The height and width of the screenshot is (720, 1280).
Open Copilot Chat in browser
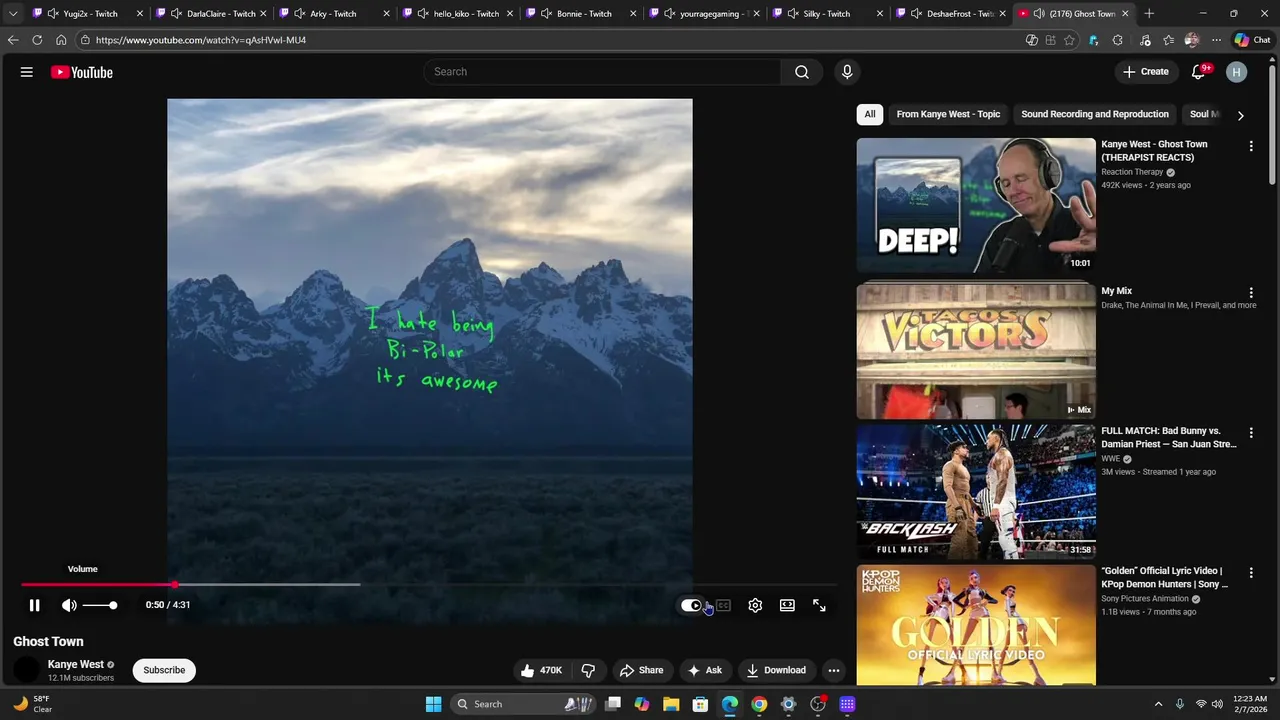[1252, 40]
